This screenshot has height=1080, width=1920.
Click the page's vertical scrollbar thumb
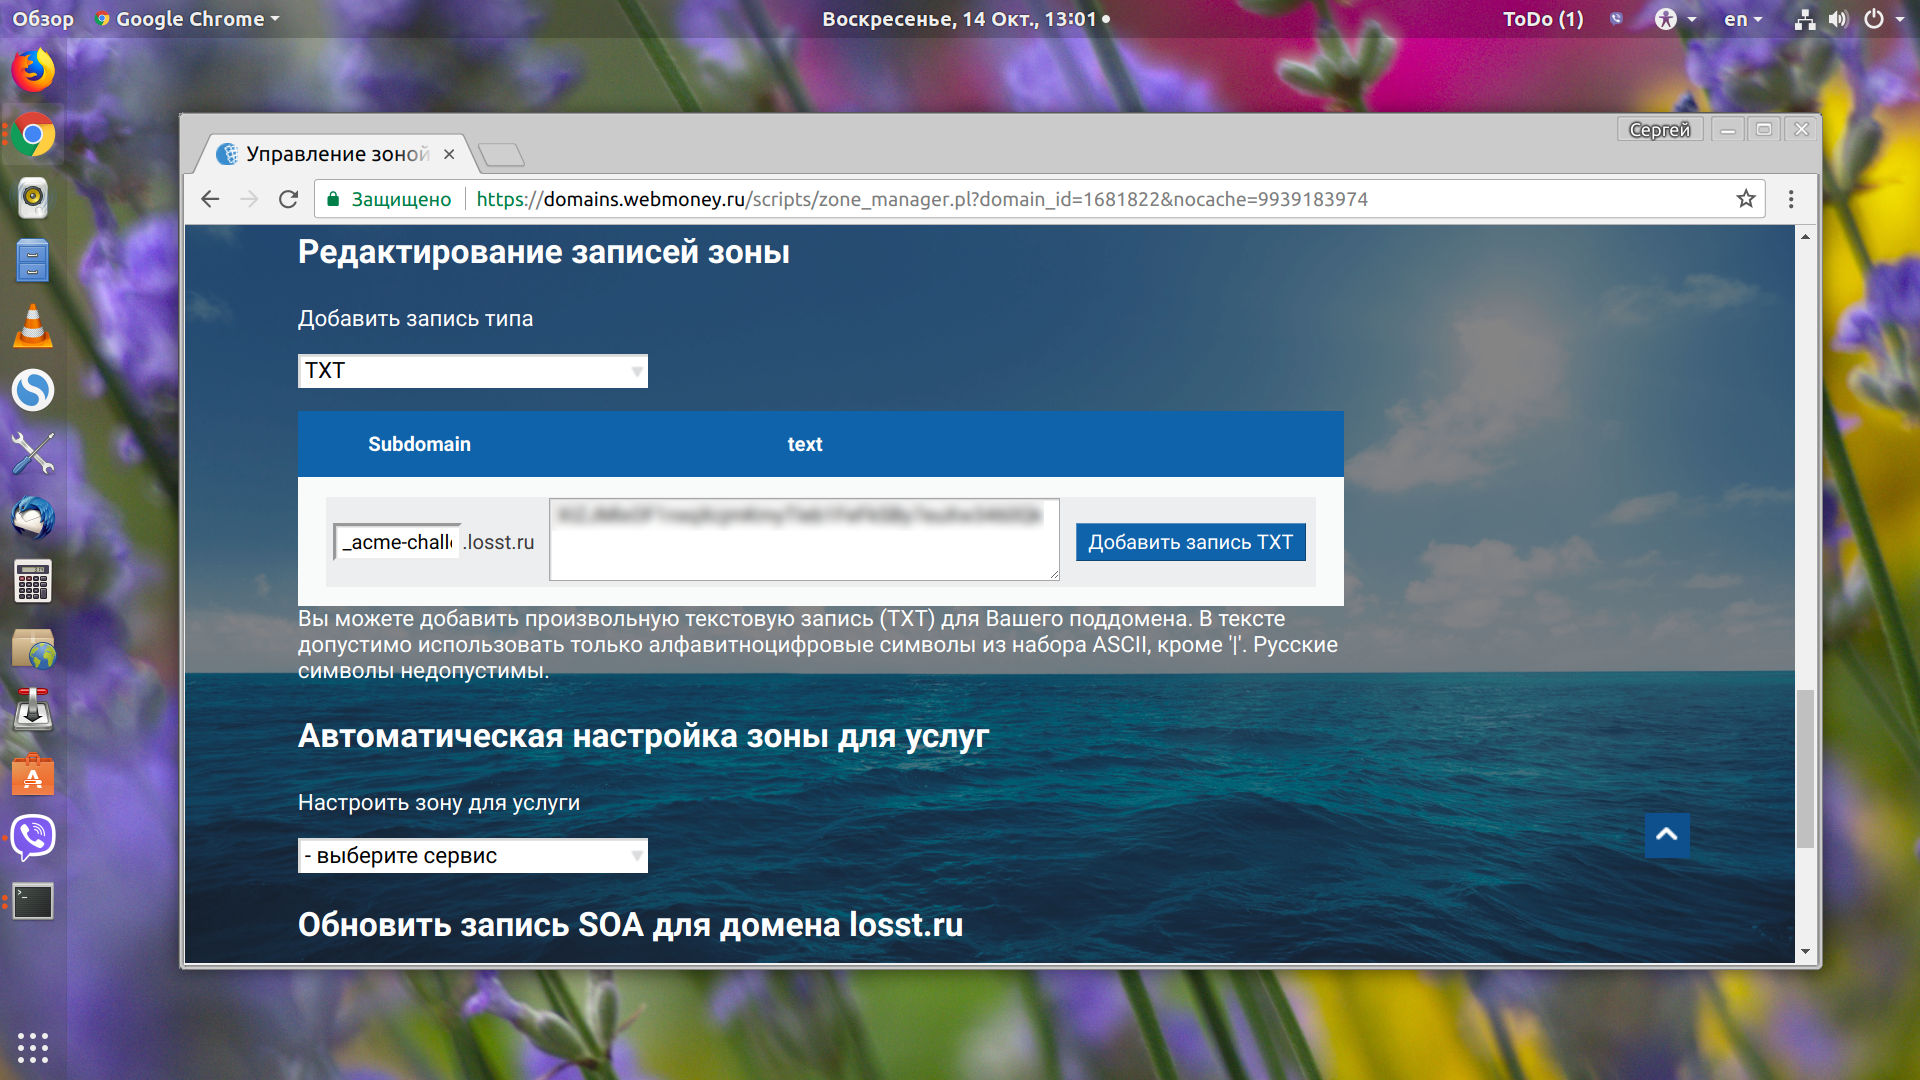tap(1805, 768)
